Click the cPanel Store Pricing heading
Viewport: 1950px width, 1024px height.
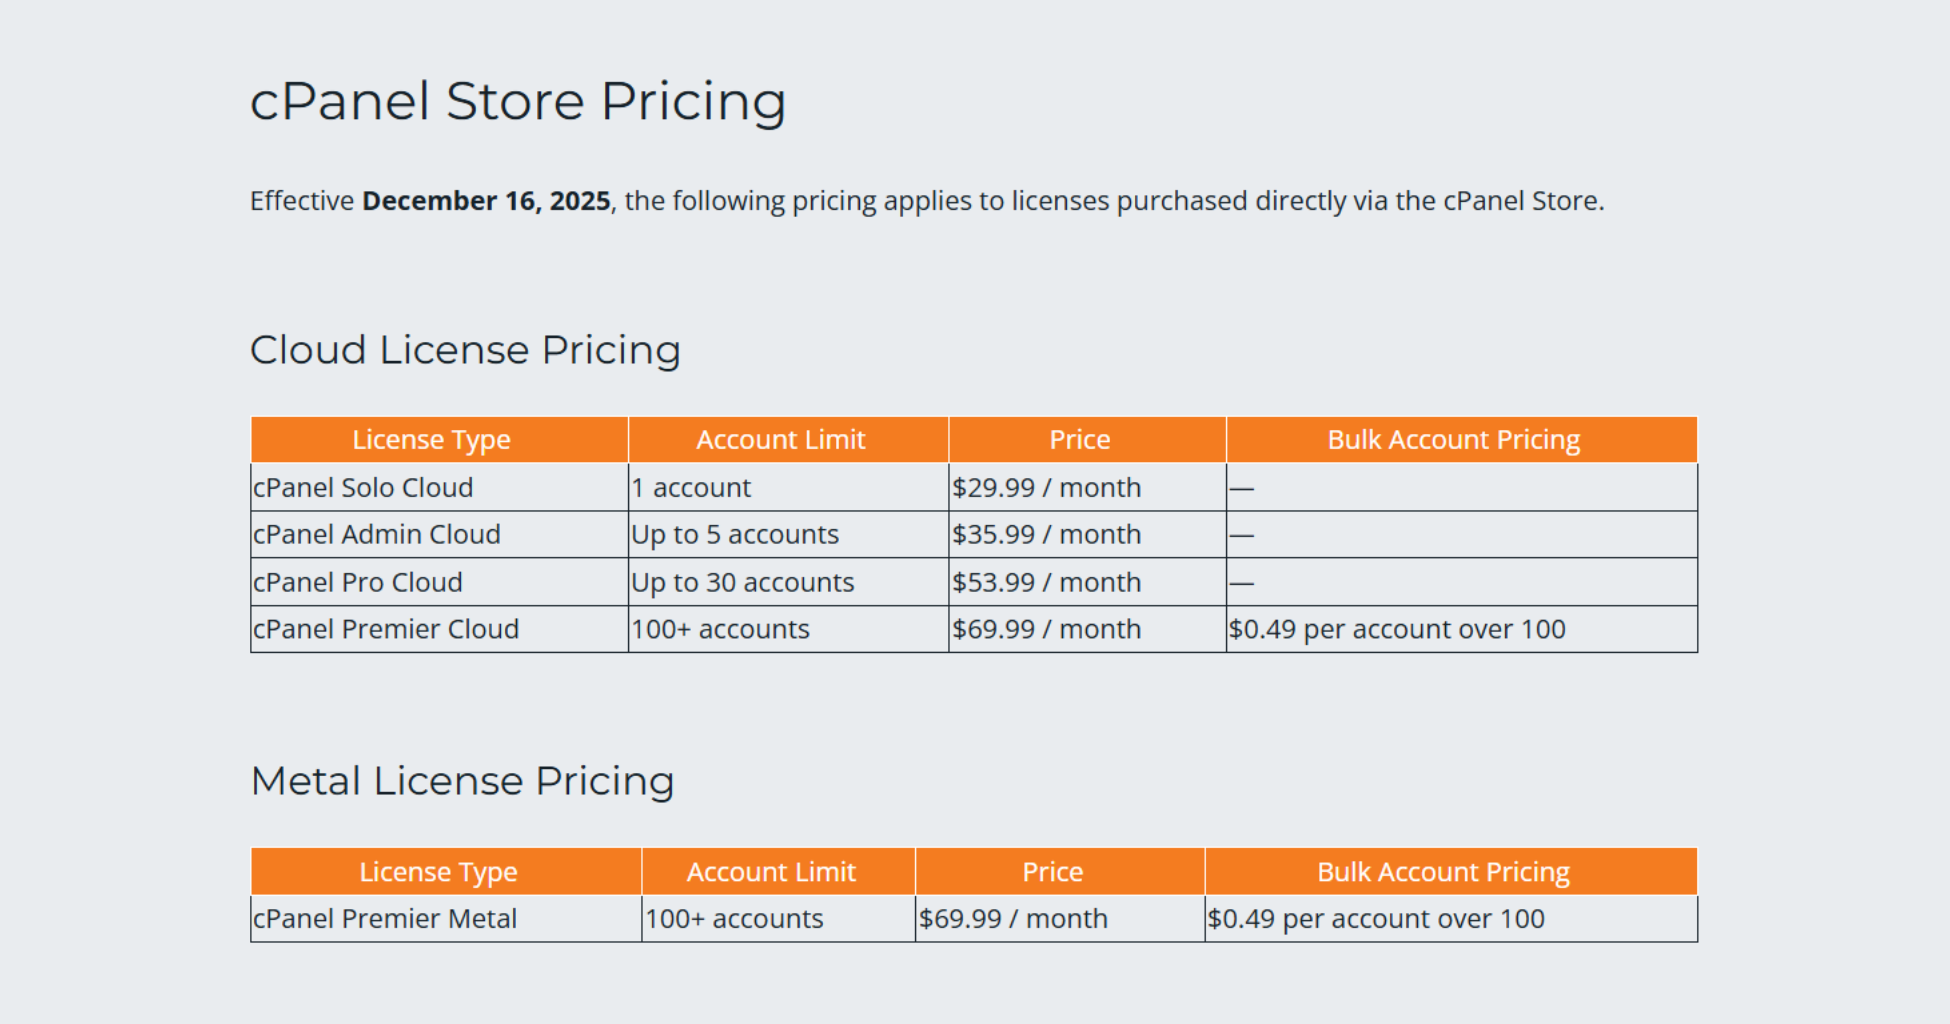(x=517, y=102)
